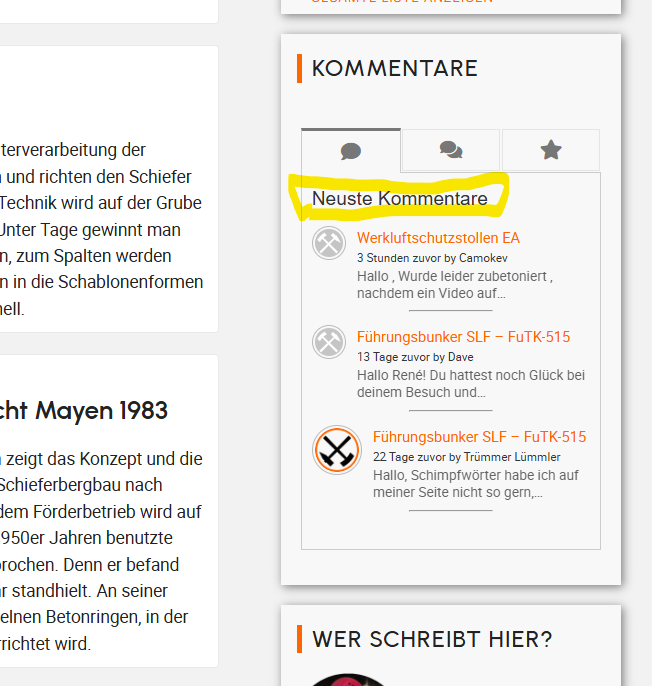Viewport: 665px width, 686px height.
Task: Click the partially visible "GESAMTE LISTE ANZEIGEN" link
Action: [x=402, y=2]
